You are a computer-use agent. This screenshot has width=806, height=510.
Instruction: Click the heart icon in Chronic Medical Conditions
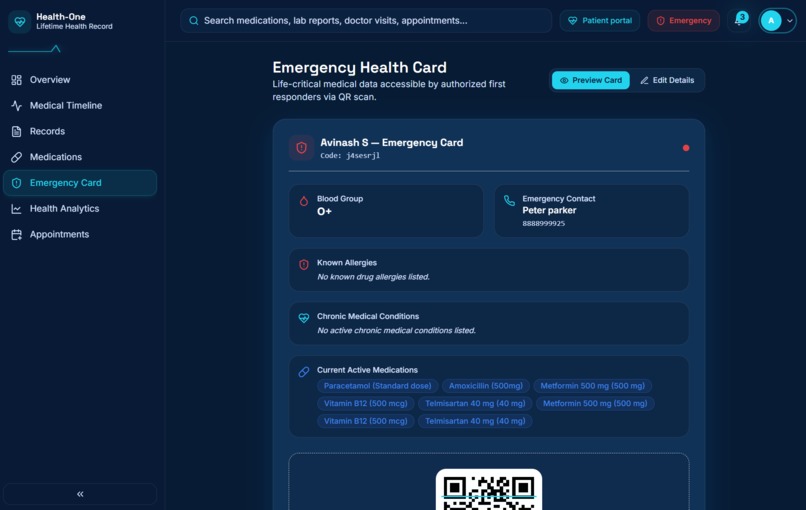pos(304,318)
